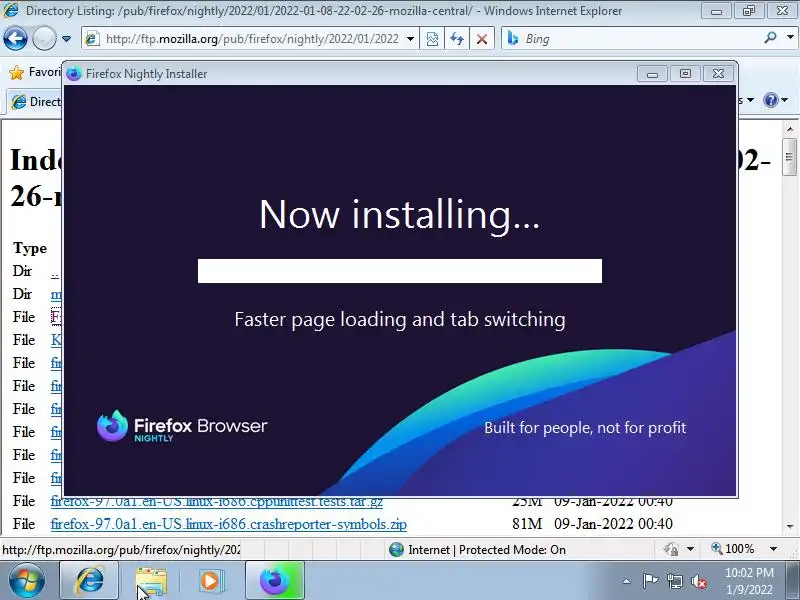800x600 pixels.
Task: Click the IE window title bar page icon
Action: (11, 10)
